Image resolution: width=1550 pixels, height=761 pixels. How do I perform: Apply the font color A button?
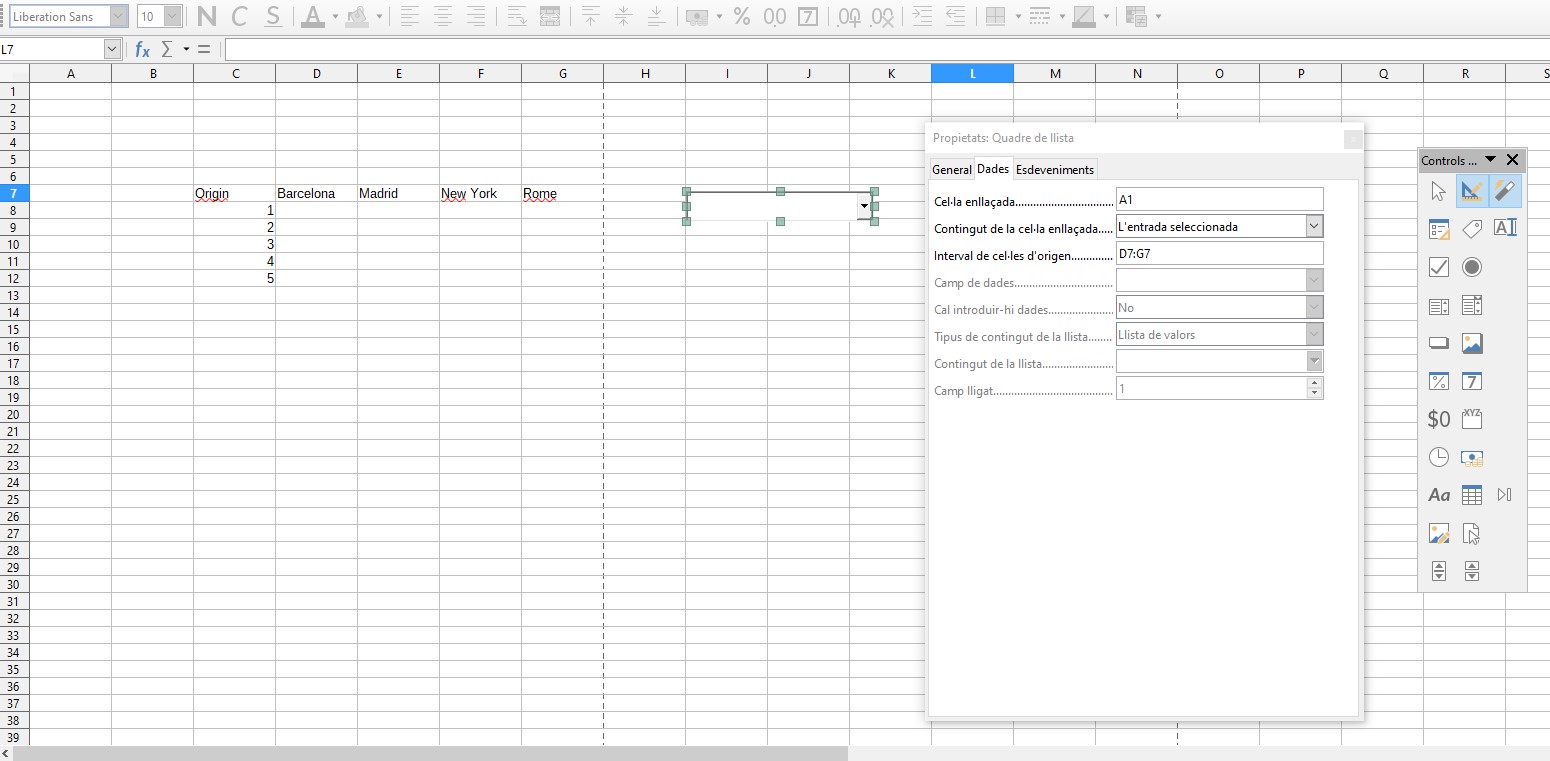click(x=313, y=16)
